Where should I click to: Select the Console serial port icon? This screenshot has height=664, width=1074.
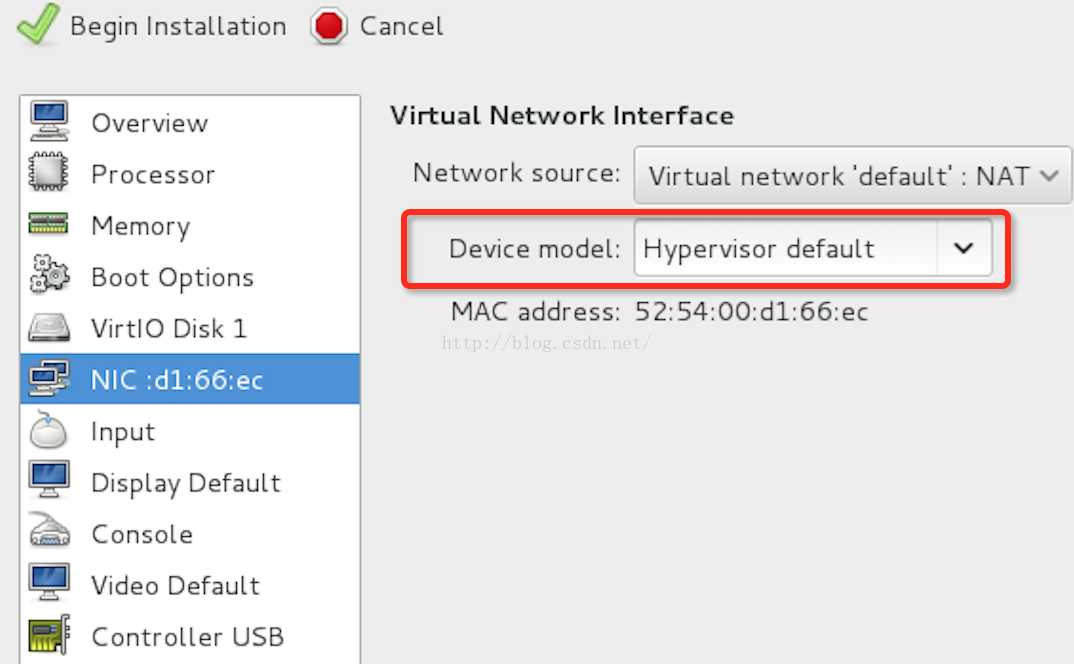49,530
